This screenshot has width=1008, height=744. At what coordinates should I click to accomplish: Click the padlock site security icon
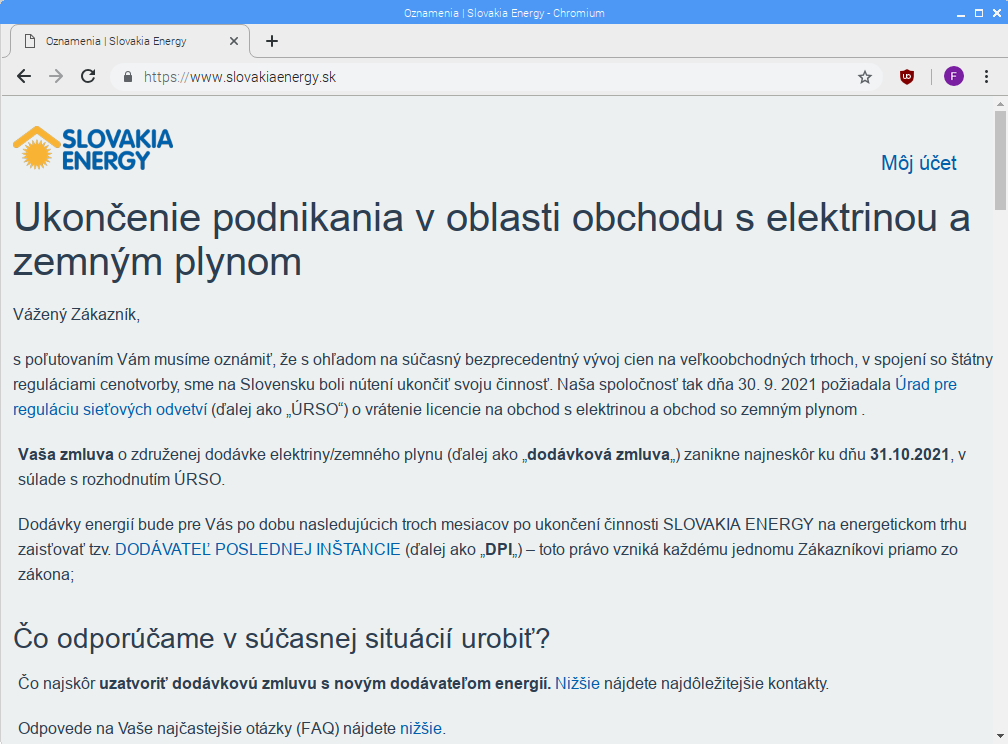127,77
